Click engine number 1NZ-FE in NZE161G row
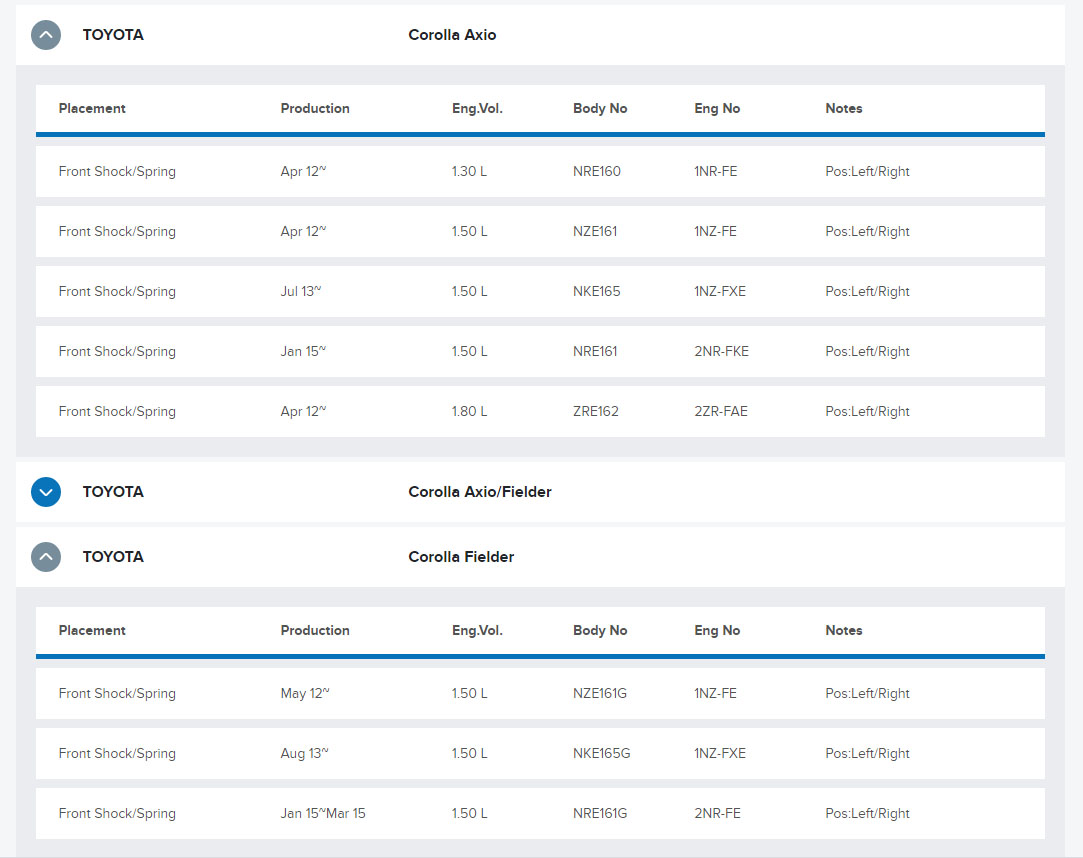 pos(716,694)
